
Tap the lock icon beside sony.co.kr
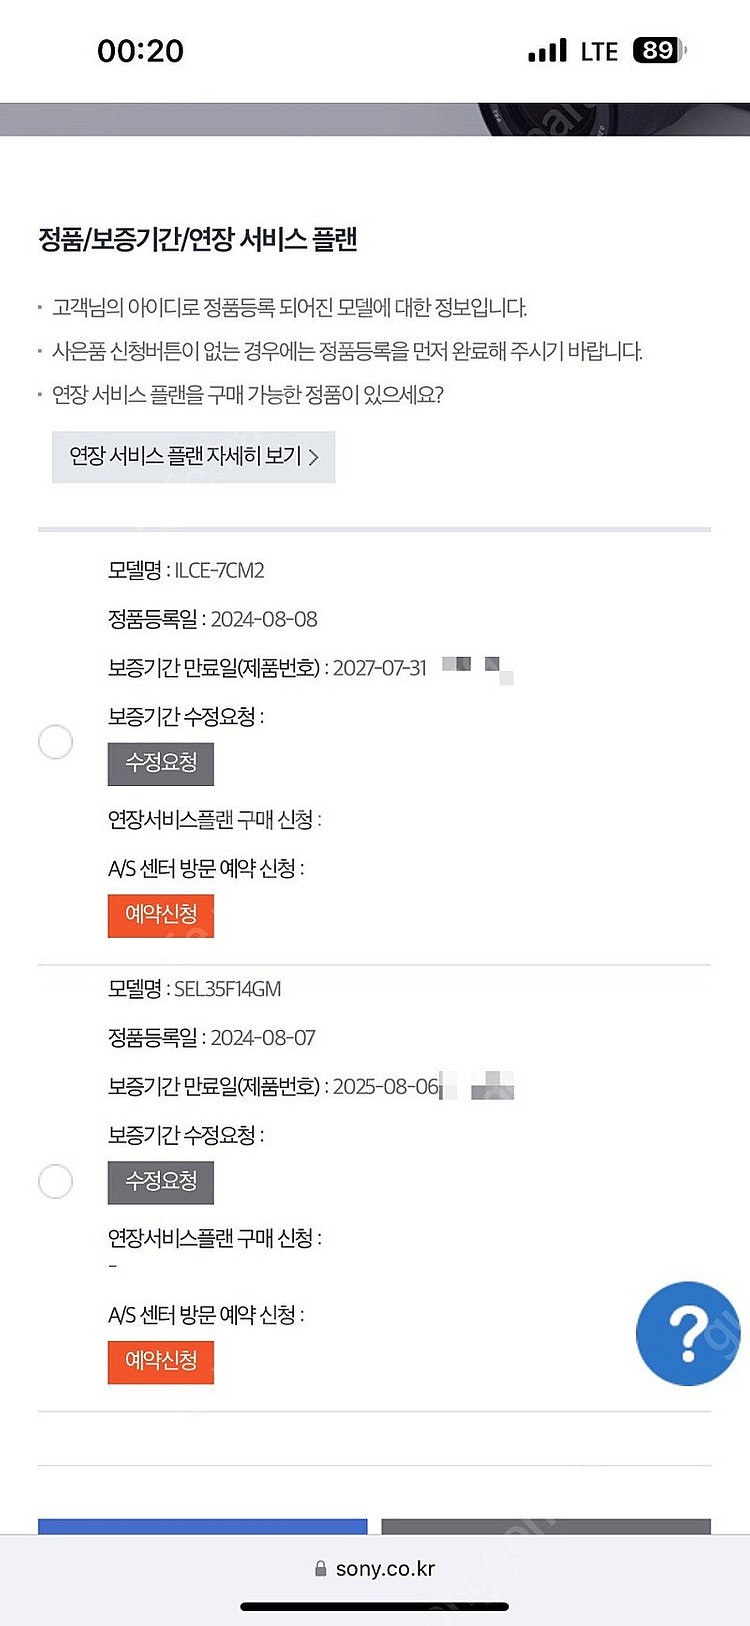click(321, 1568)
